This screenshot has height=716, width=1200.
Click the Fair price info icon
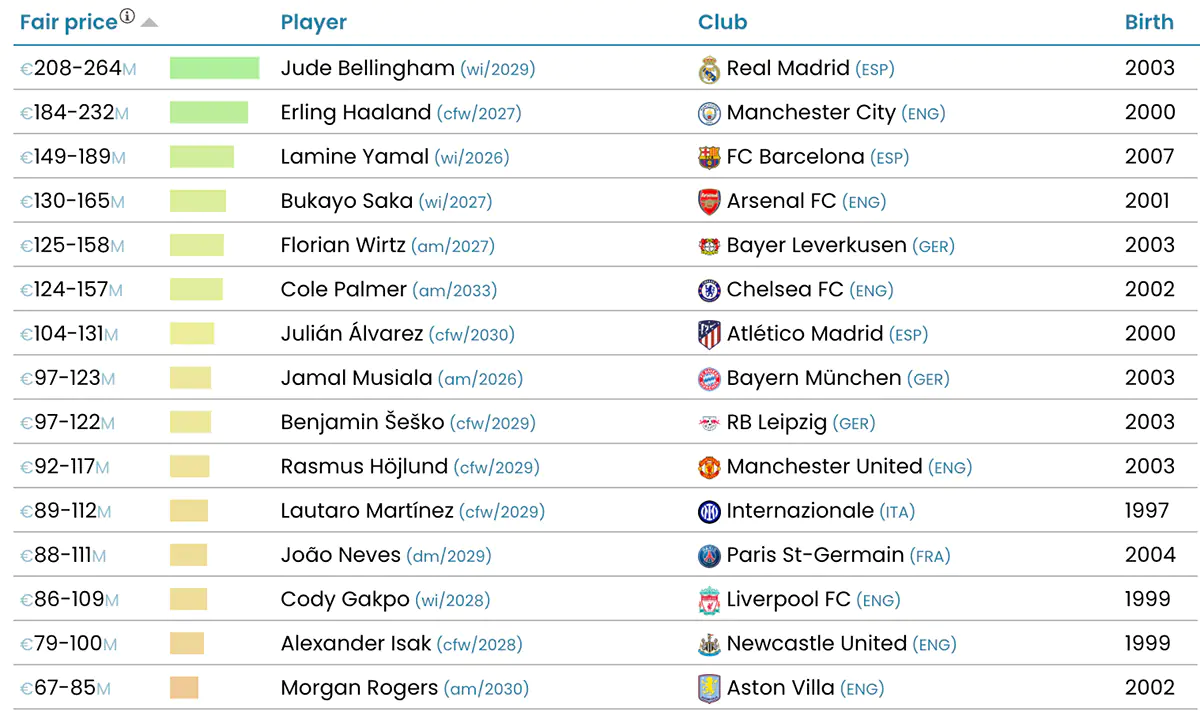127,16
